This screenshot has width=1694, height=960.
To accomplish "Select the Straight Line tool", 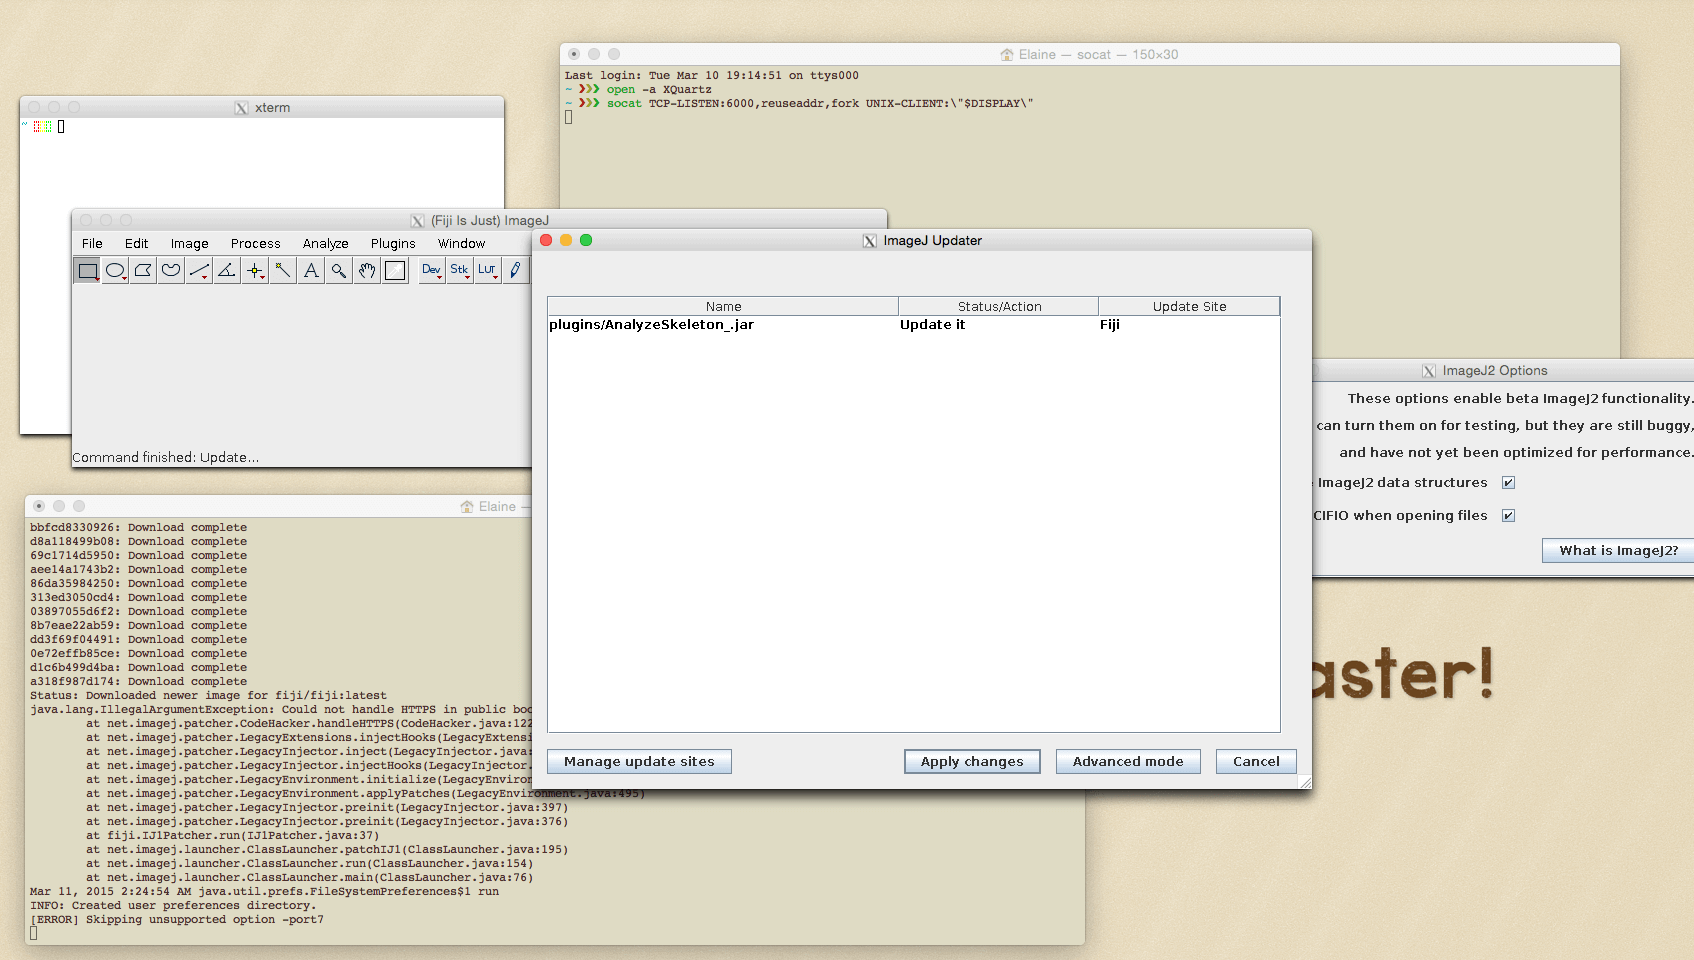I will coord(200,270).
